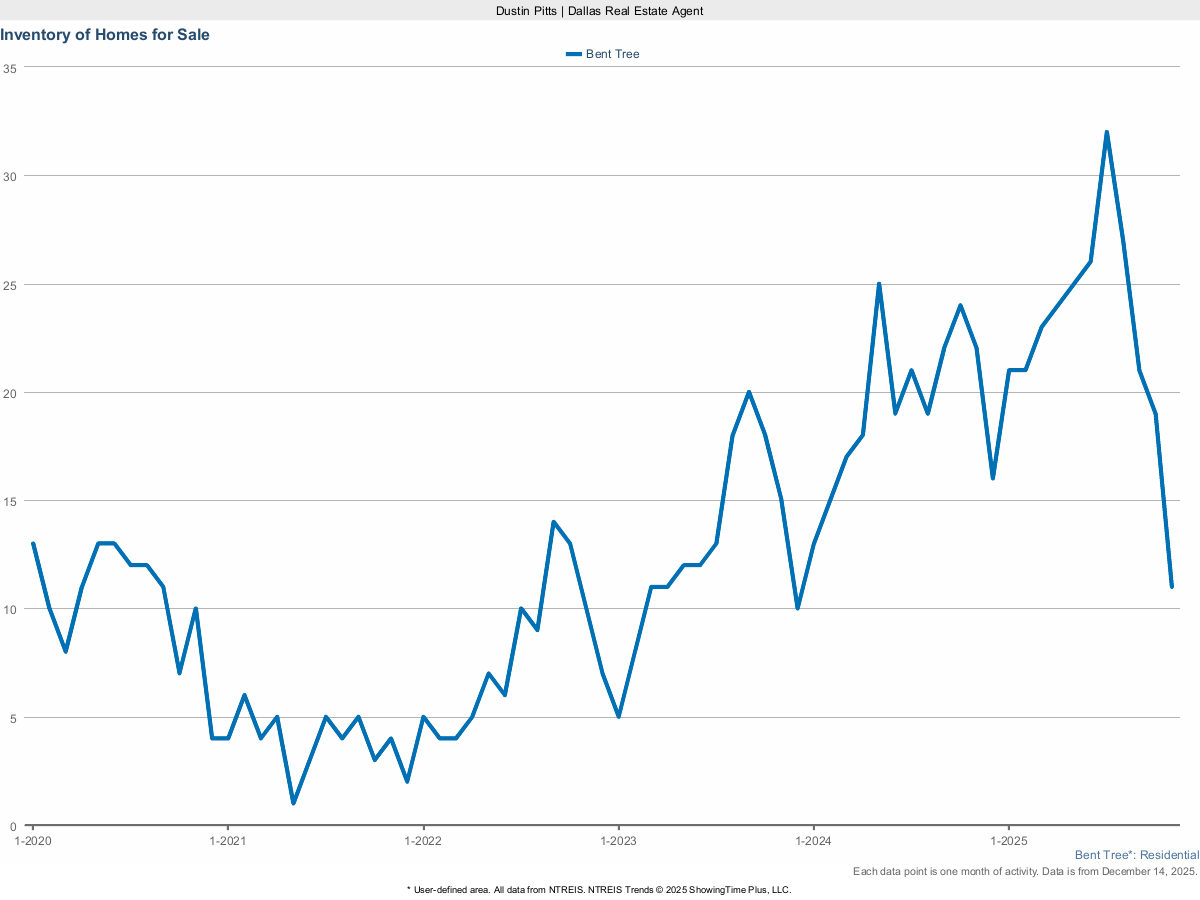Viewport: 1200px width, 900px height.
Task: Select the 1-2024 x-axis label
Action: 813,840
